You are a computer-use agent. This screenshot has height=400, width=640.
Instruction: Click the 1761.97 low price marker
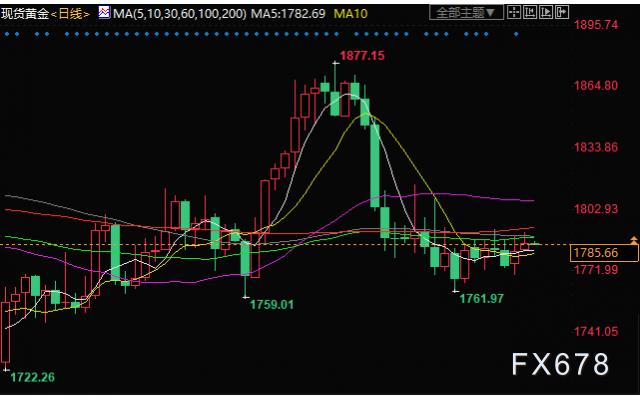(482, 299)
